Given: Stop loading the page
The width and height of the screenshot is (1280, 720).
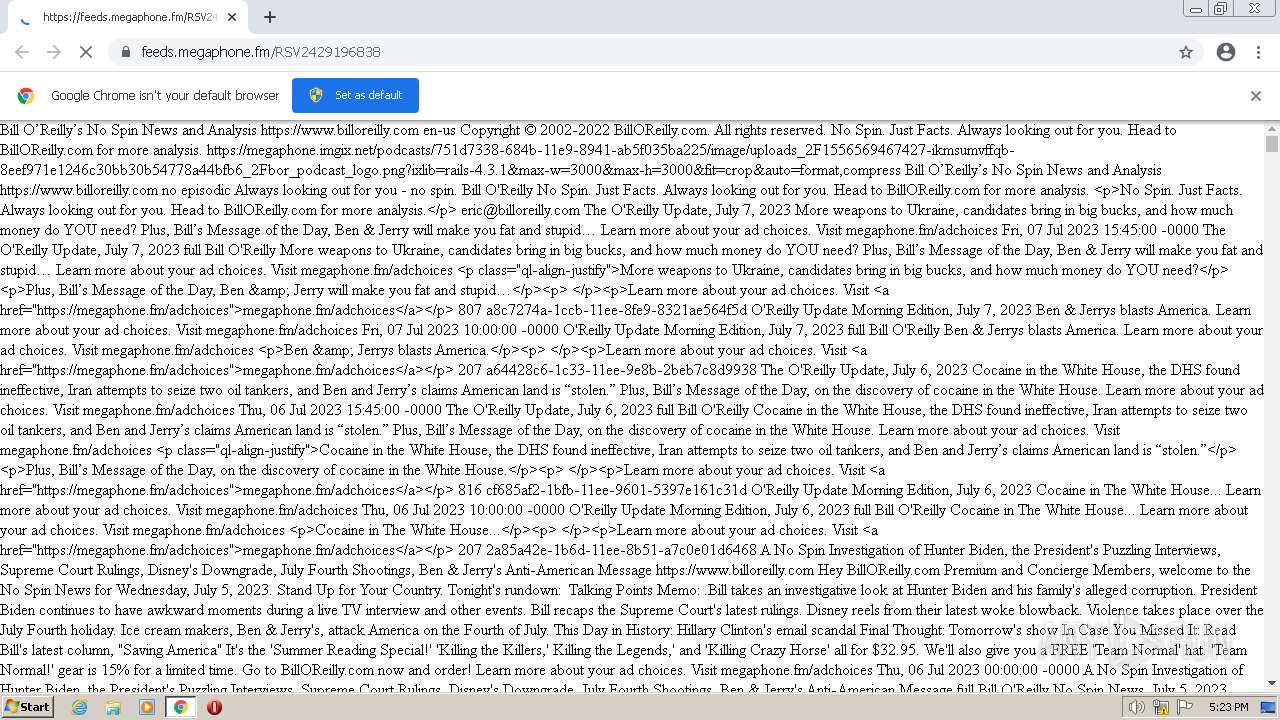Looking at the screenshot, I should tap(86, 52).
